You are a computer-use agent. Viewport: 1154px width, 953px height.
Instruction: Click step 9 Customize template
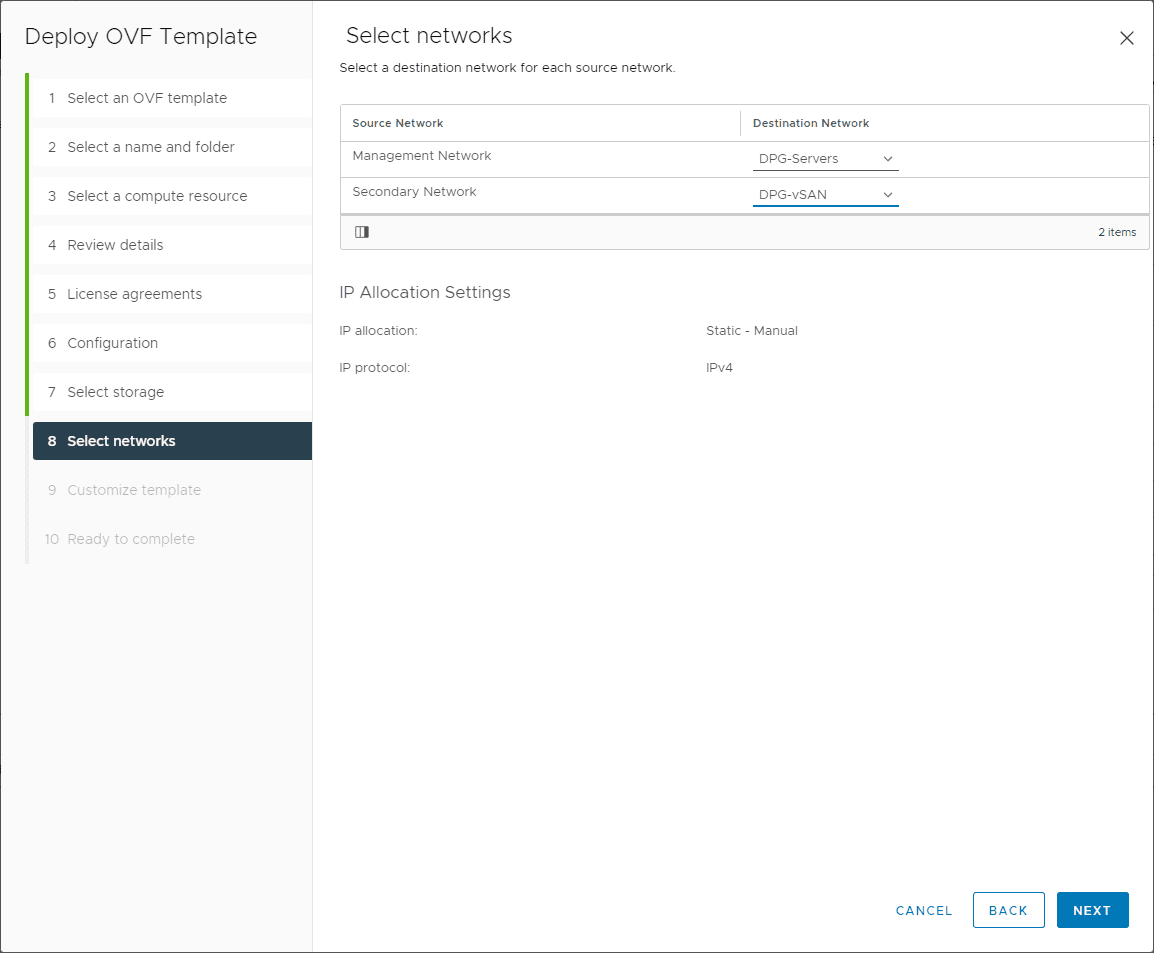(134, 490)
